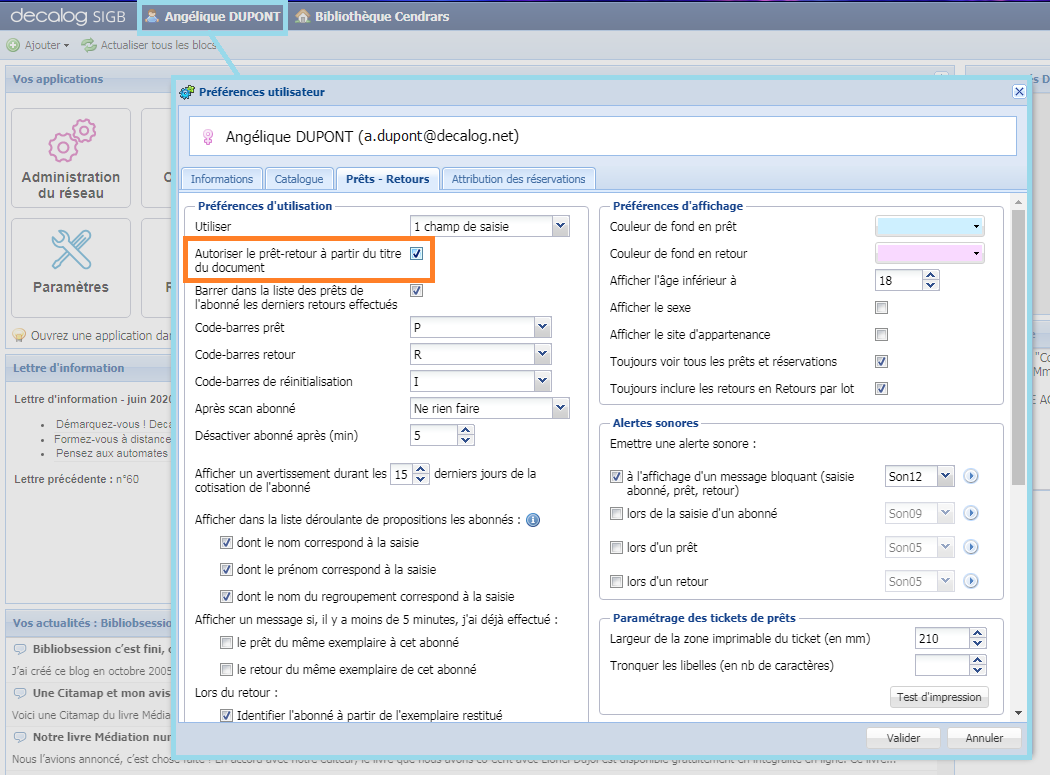Open the Attribution des réservations tab
Viewport: 1050px width, 775px height.
pyautogui.click(x=518, y=179)
